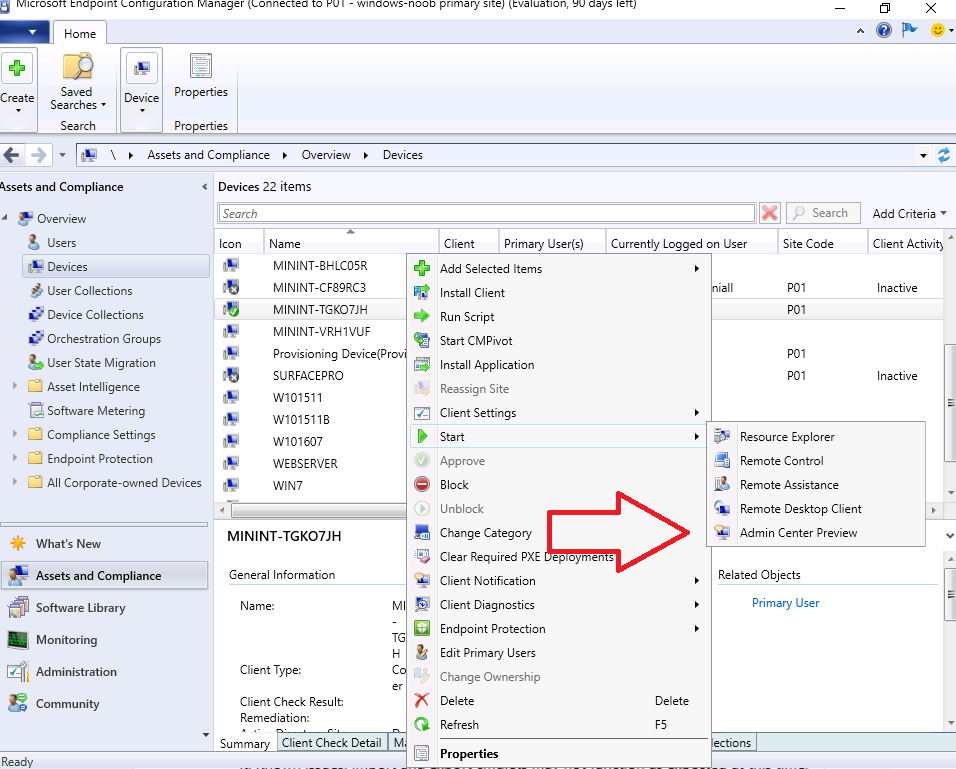Collapse the Overview tree node
This screenshot has width=956, height=769.
pyautogui.click(x=5, y=217)
